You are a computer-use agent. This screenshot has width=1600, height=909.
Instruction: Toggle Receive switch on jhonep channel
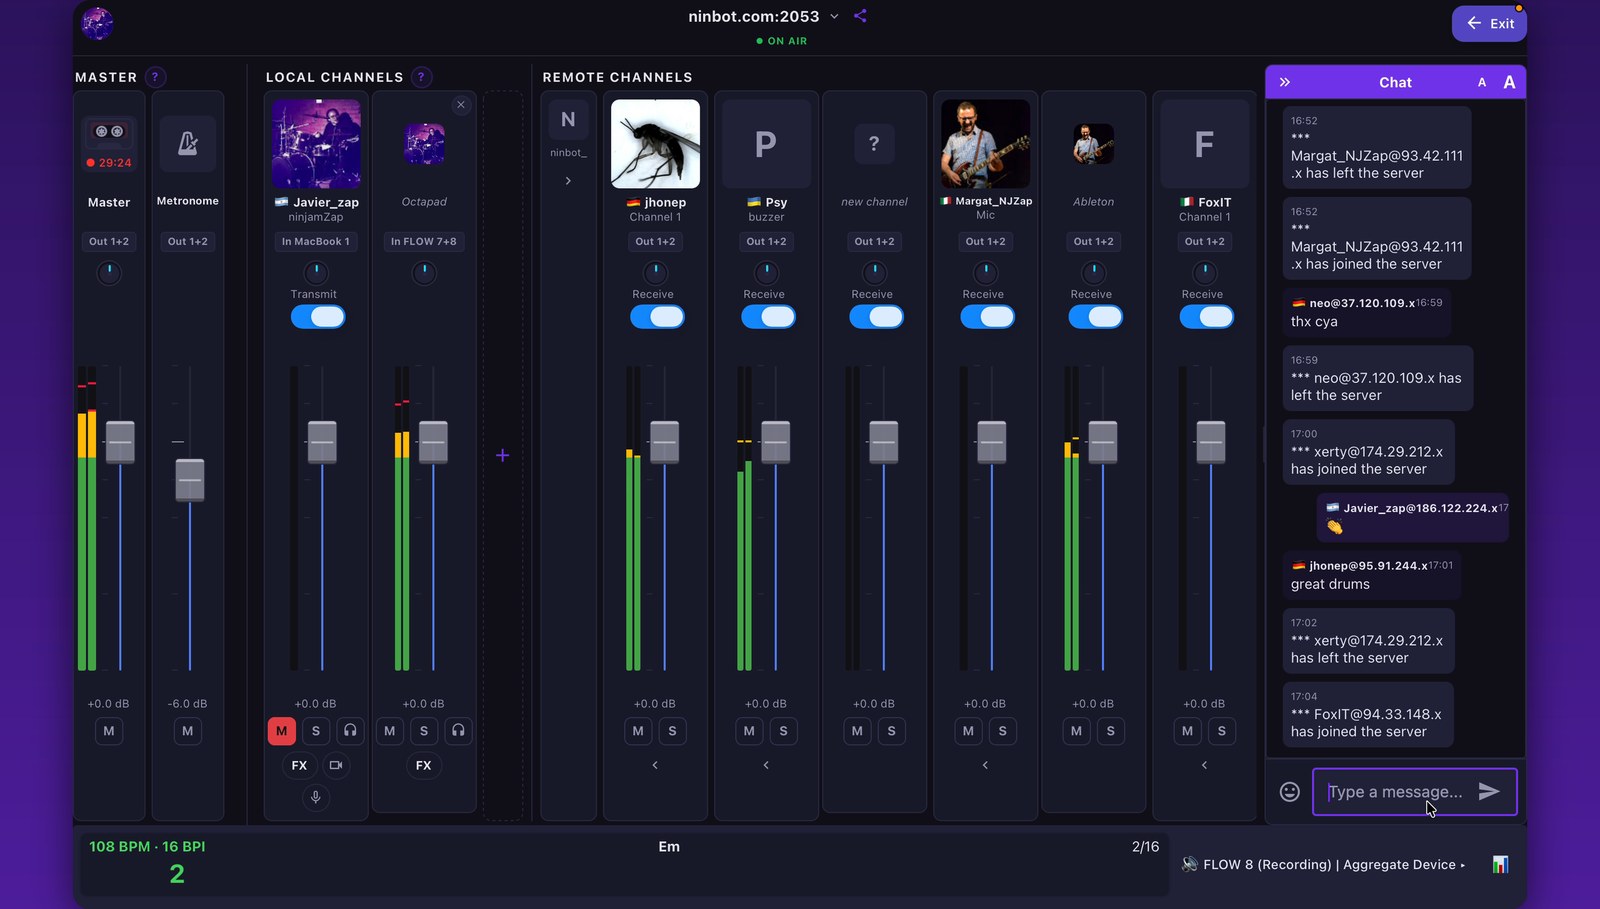pos(657,317)
